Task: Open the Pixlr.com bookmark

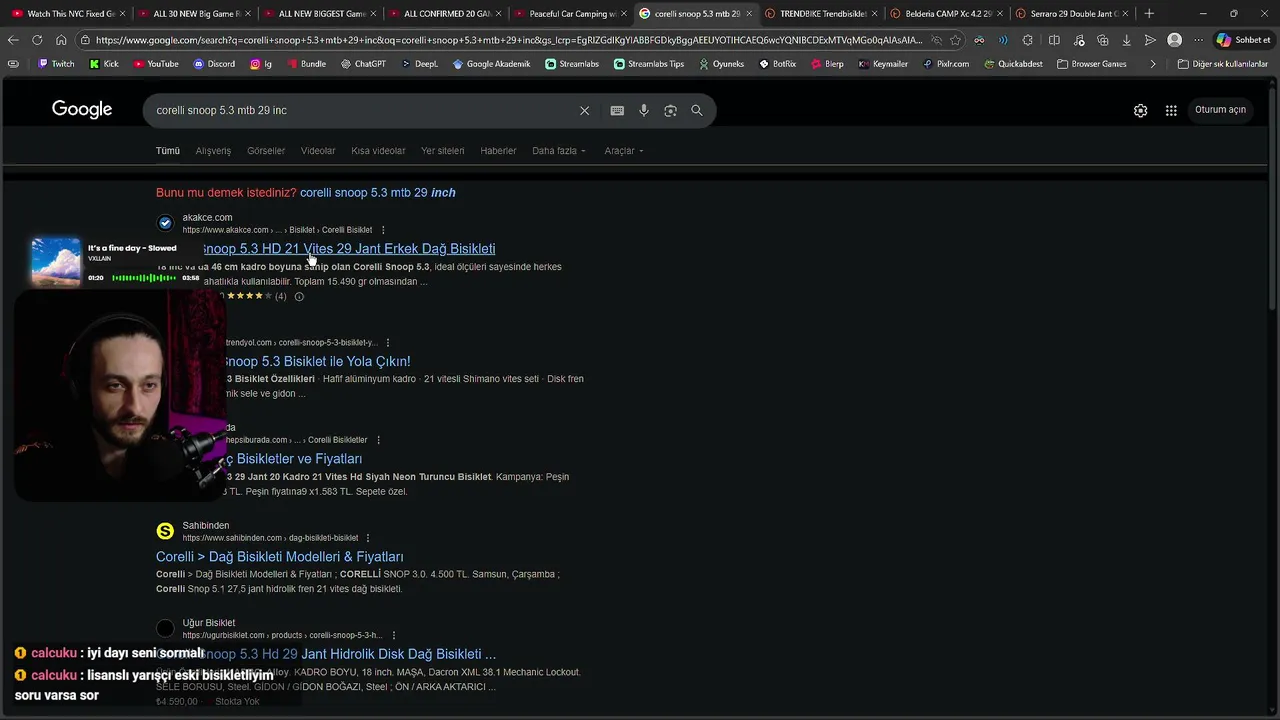Action: [x=946, y=64]
